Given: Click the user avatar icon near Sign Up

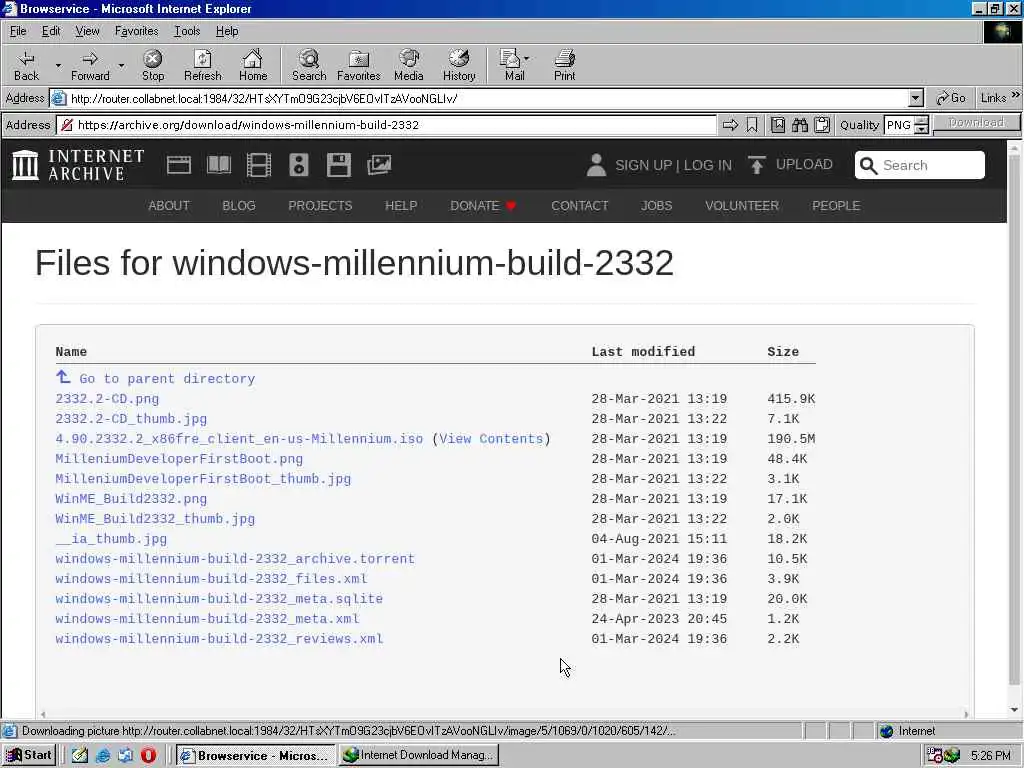Looking at the screenshot, I should click(596, 165).
